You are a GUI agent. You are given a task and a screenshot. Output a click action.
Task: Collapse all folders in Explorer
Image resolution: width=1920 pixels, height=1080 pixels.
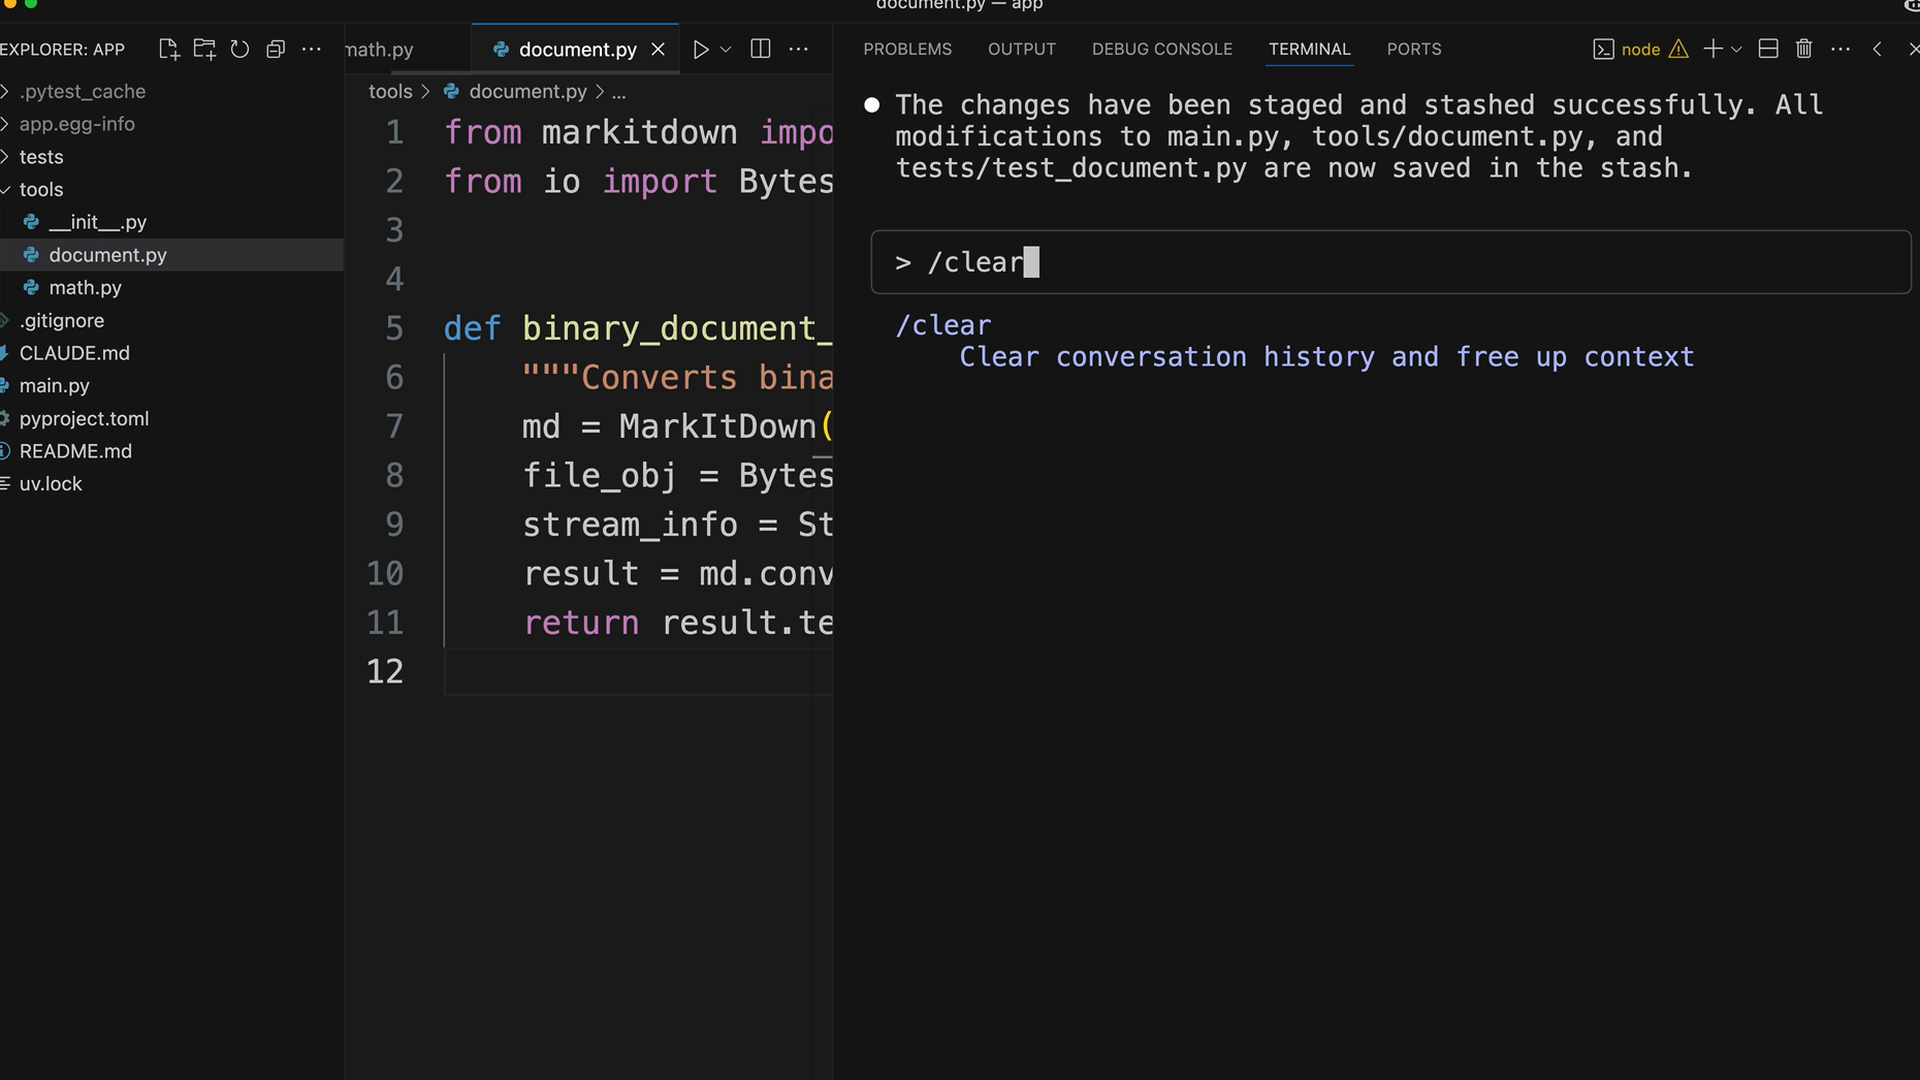(276, 49)
